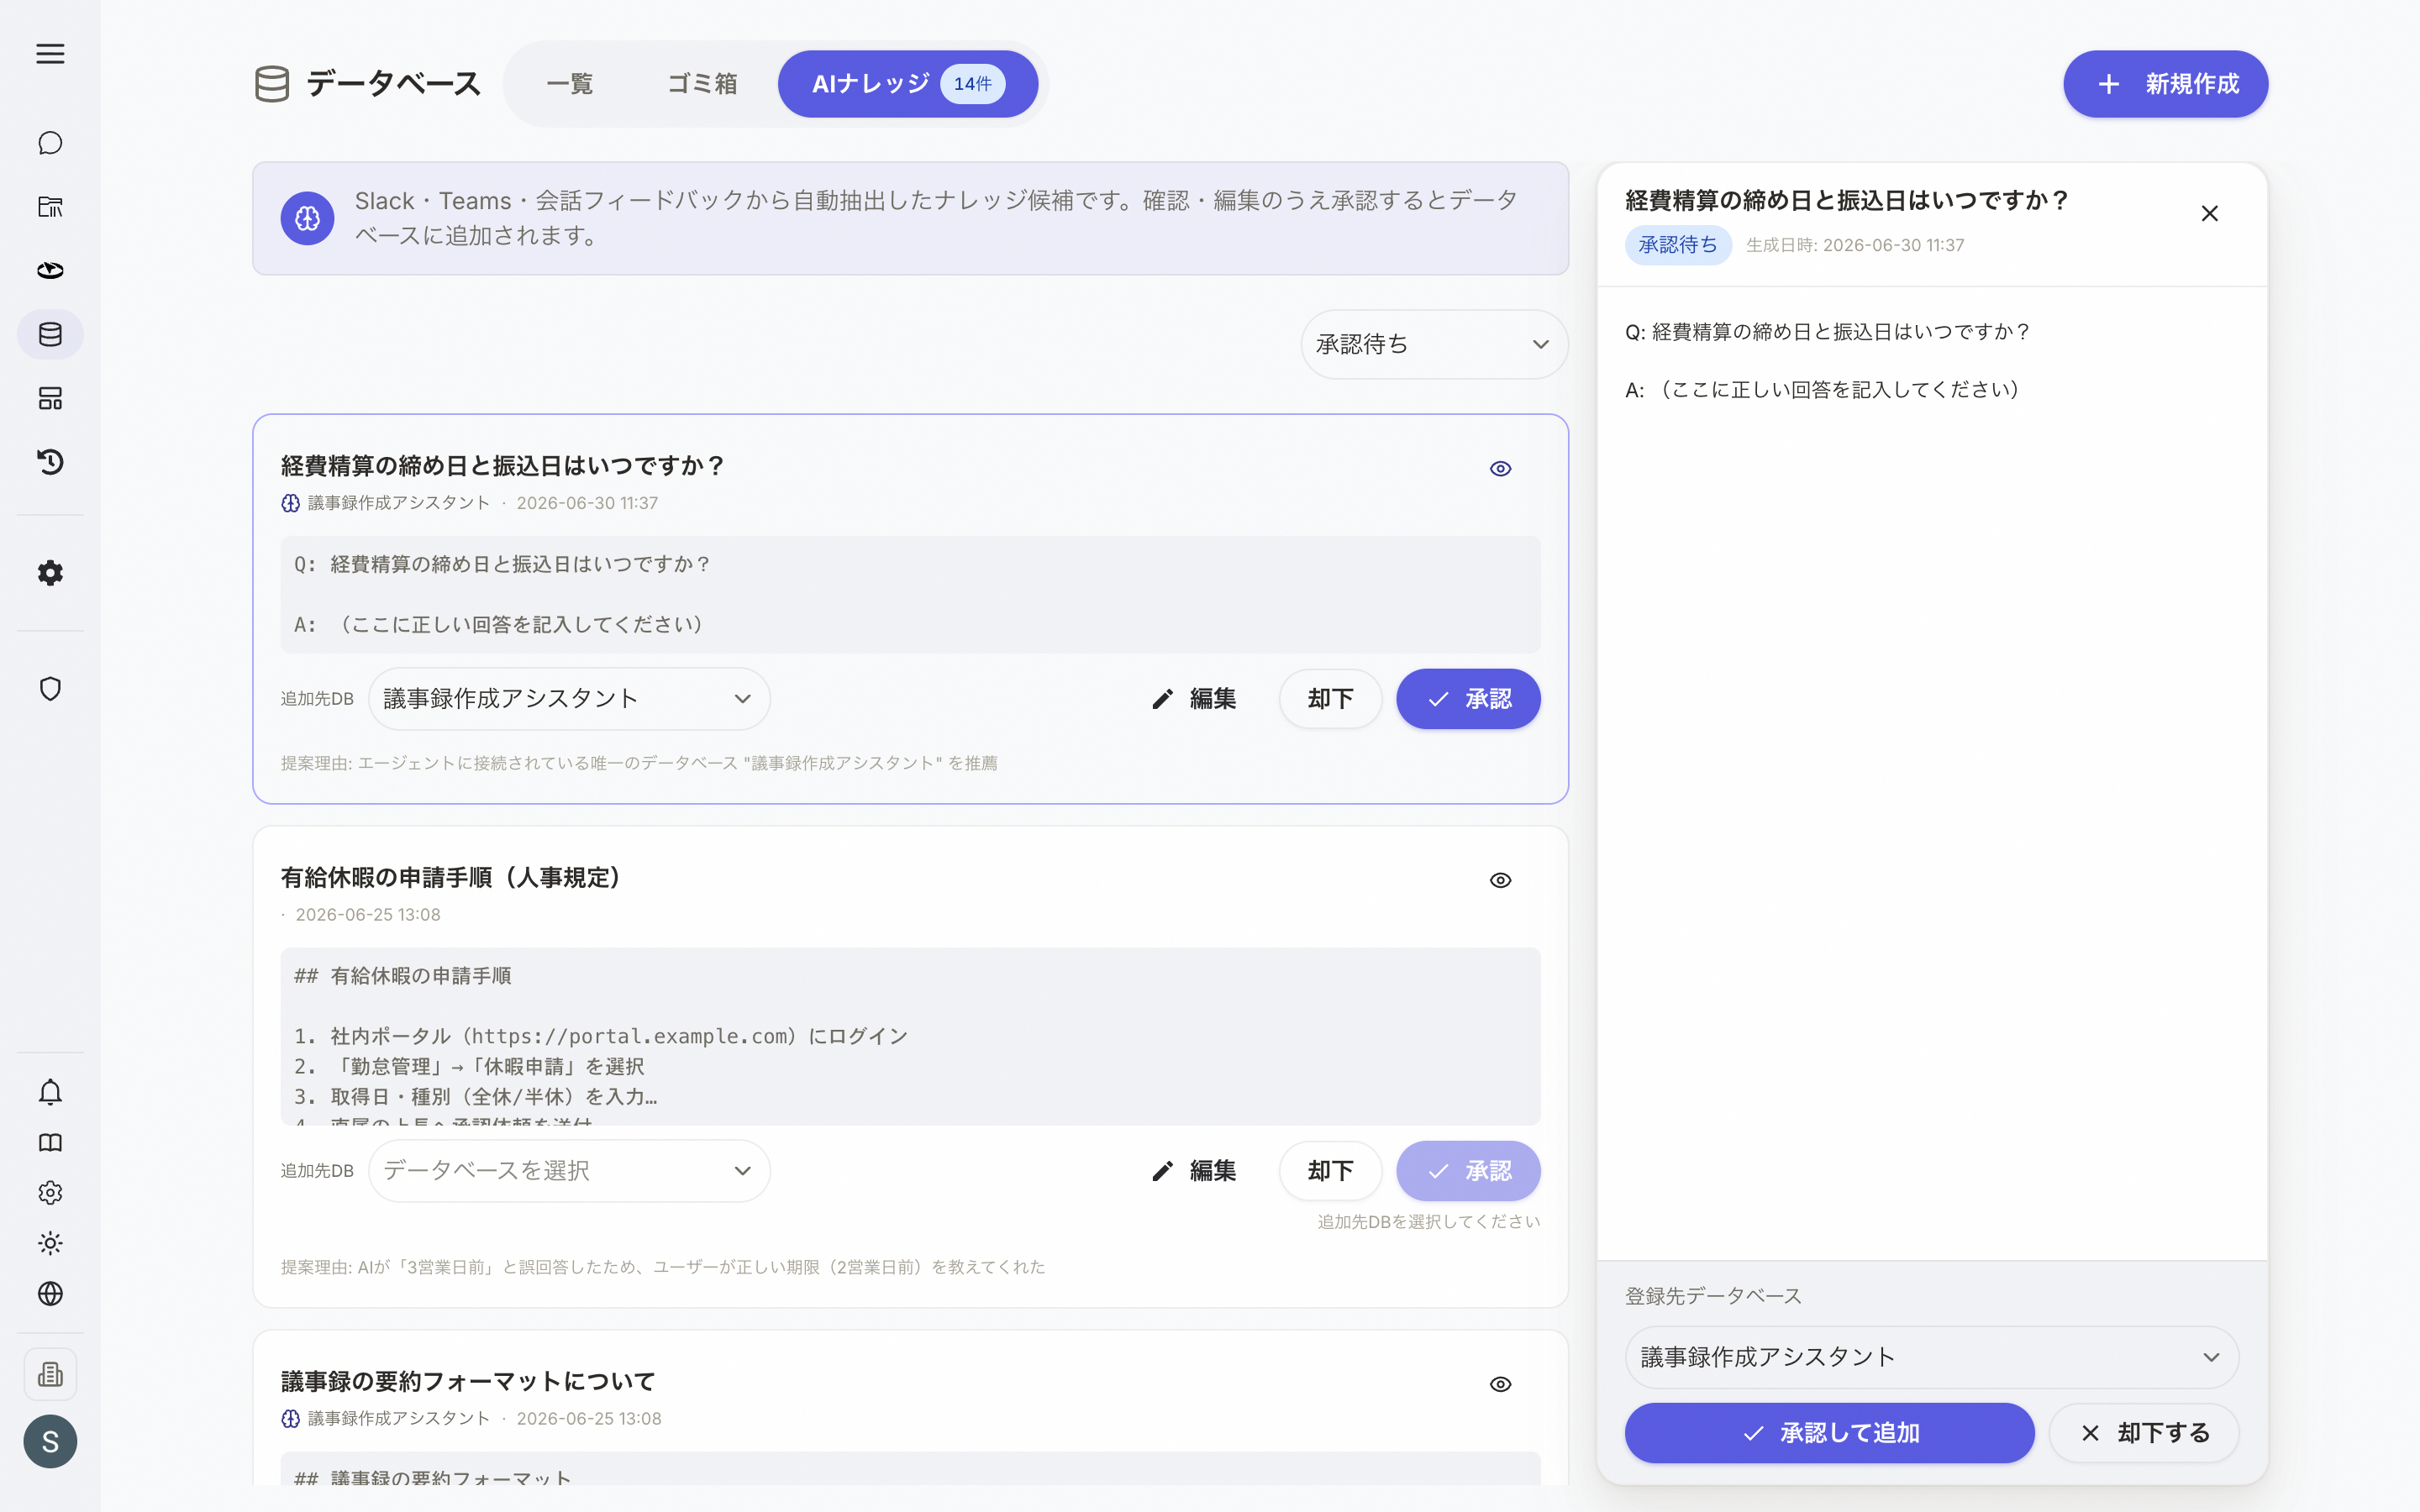Approve the 経費精算の締め日 card with 承認
2420x1512 pixels.
pos(1468,699)
